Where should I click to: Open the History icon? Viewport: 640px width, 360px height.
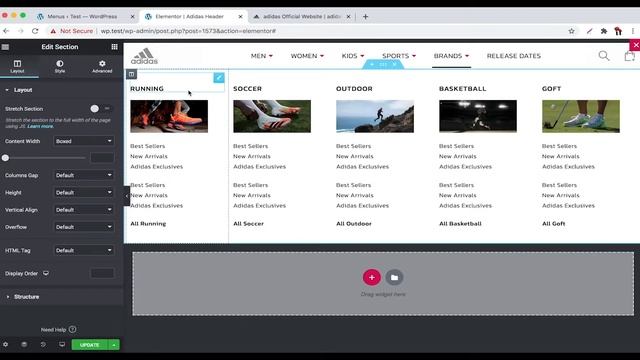tap(43, 344)
